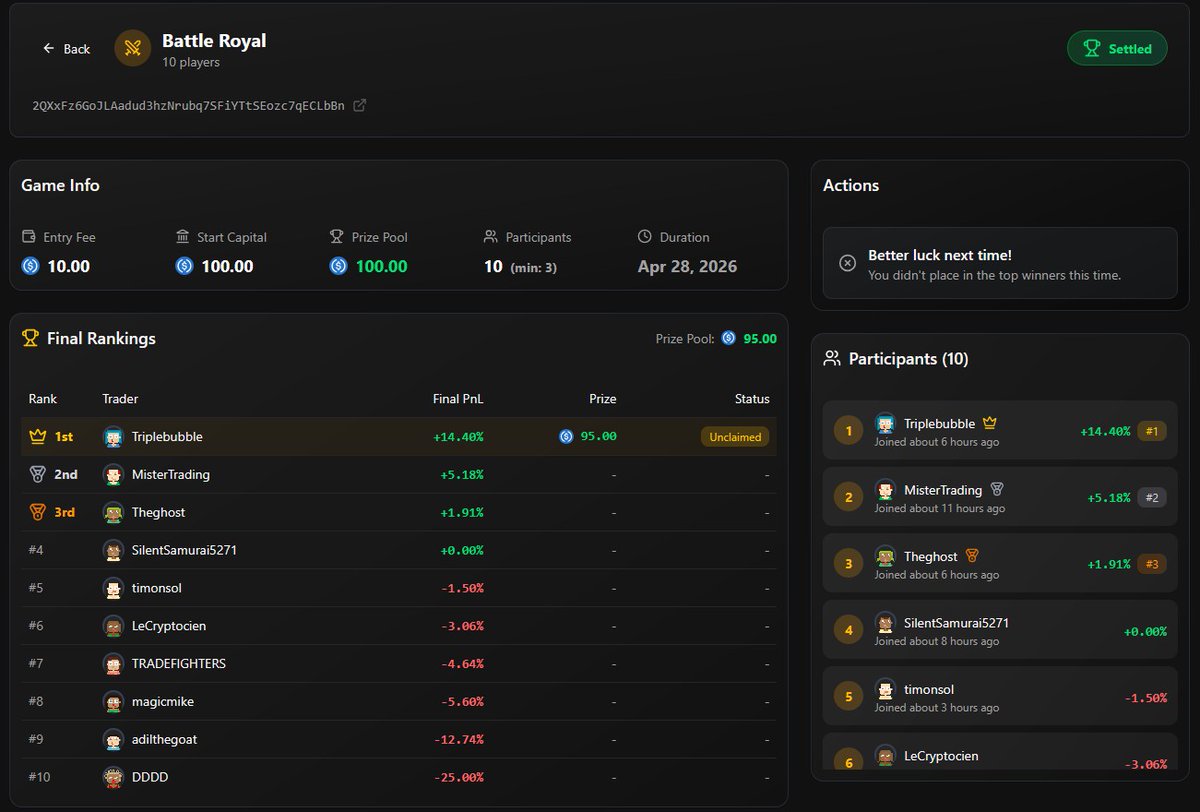Click the coin icon in Triplebubble's prize cell
The height and width of the screenshot is (812, 1200).
[x=566, y=437]
